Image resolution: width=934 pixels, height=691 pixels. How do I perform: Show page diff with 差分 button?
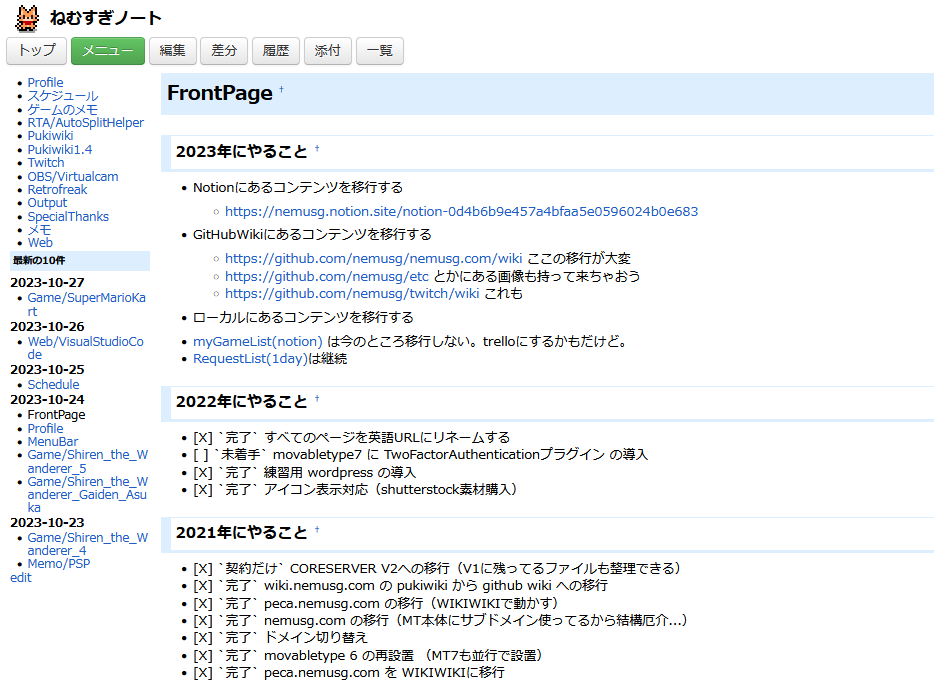tap(224, 51)
